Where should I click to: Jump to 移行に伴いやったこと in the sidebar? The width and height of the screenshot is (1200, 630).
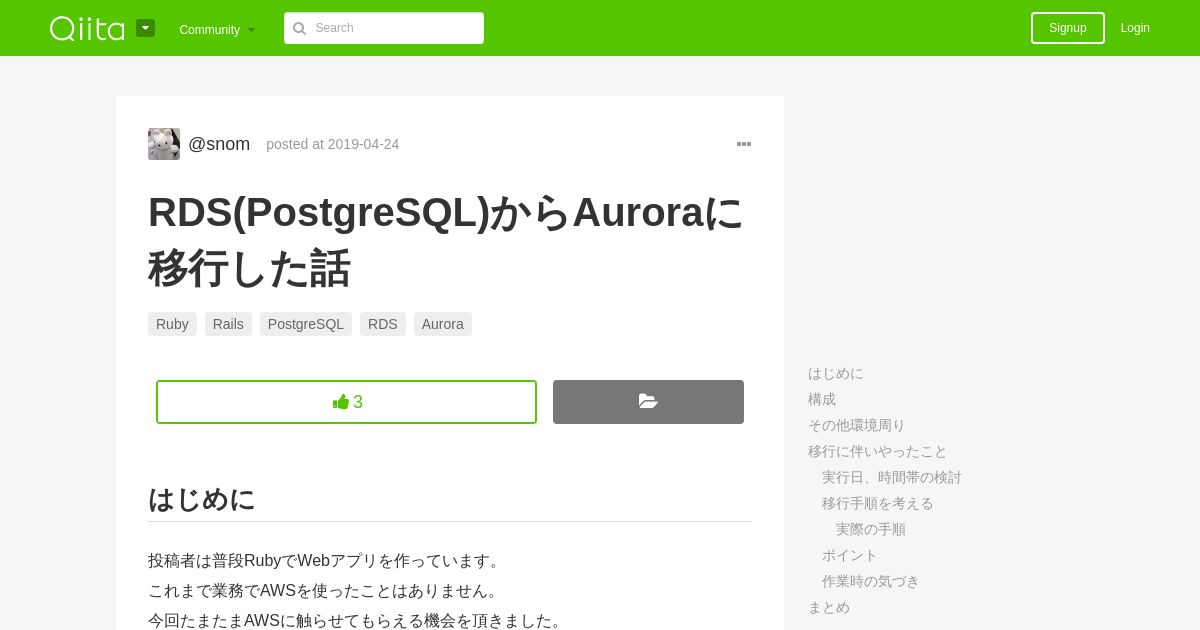click(x=878, y=451)
